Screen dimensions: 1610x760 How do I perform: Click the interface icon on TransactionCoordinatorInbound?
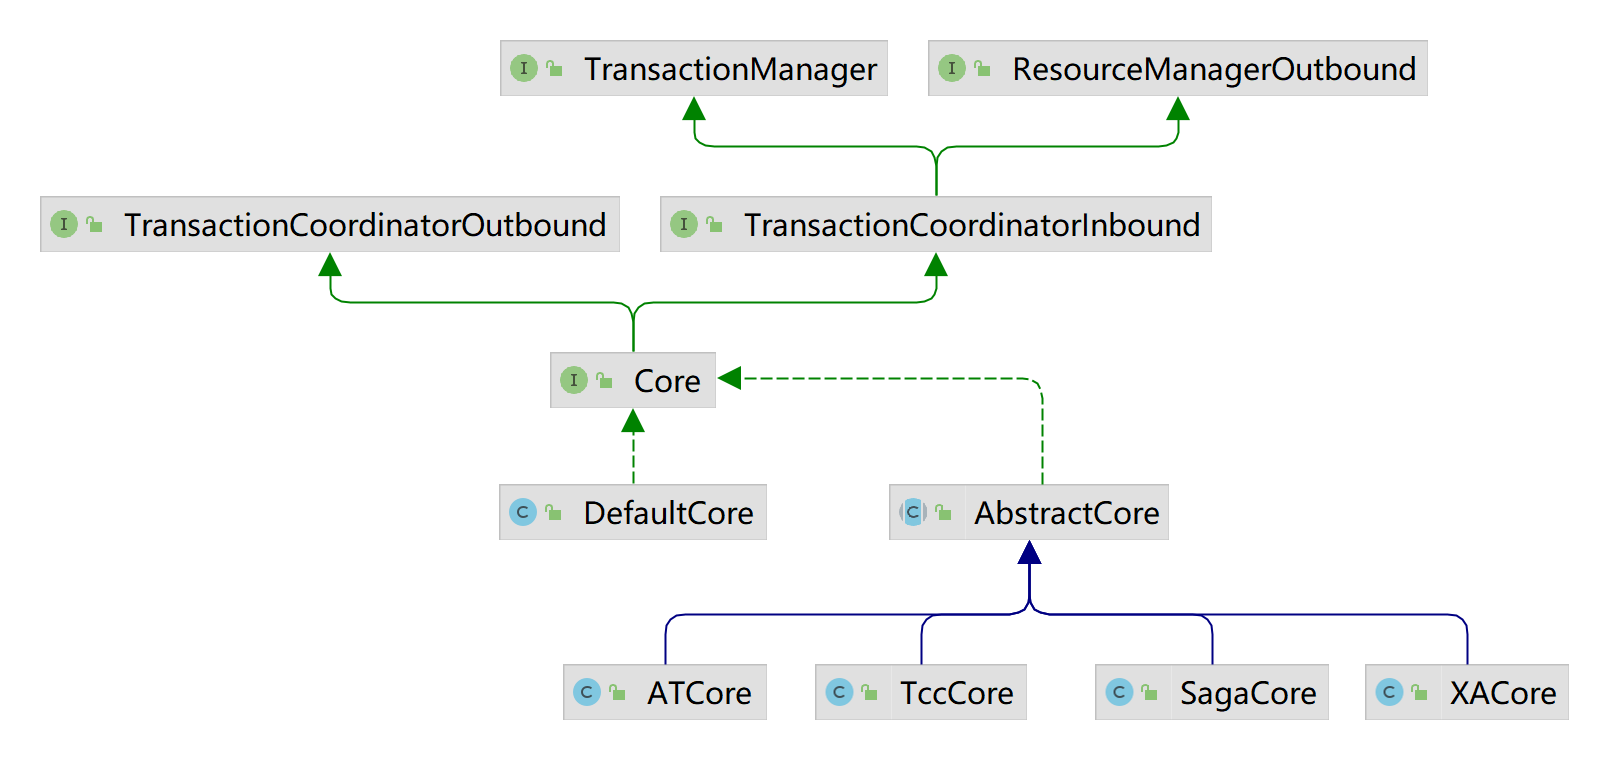[683, 224]
